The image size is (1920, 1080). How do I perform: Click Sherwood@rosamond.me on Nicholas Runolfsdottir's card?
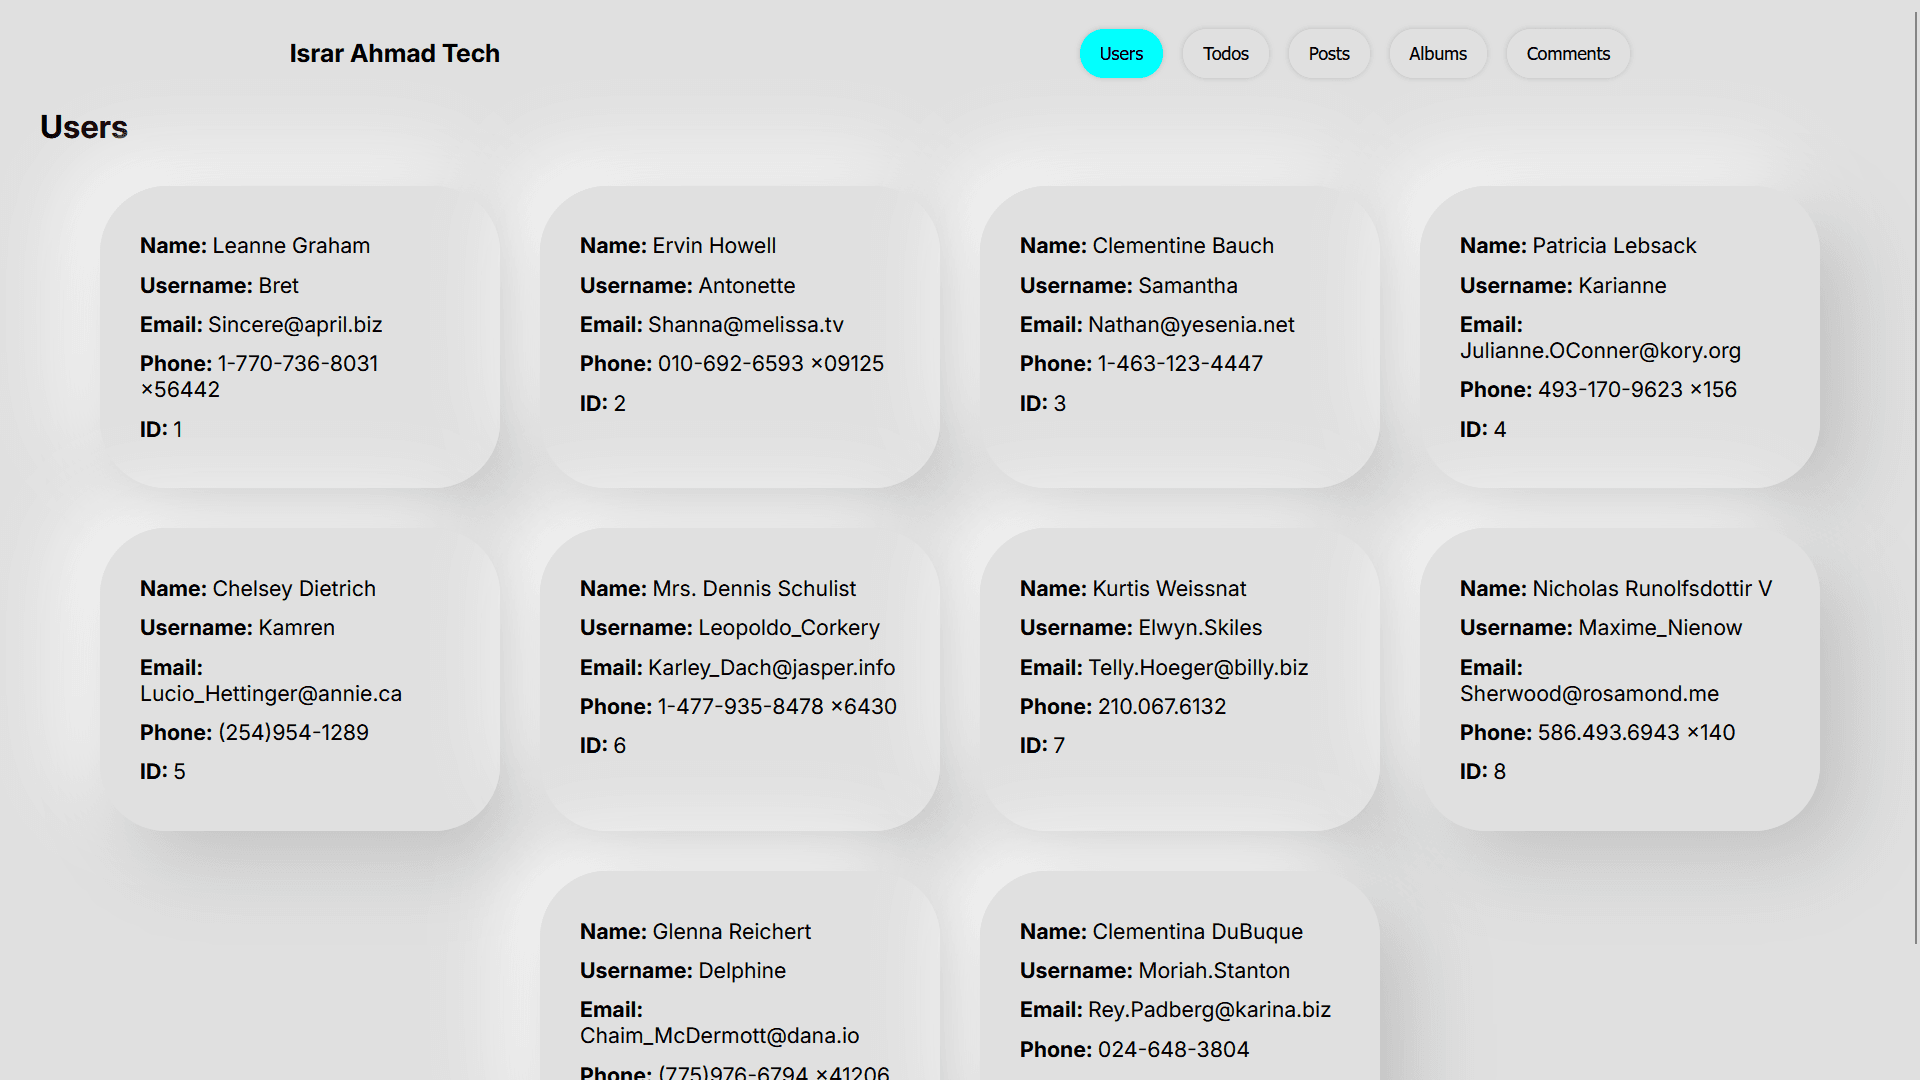click(1589, 693)
